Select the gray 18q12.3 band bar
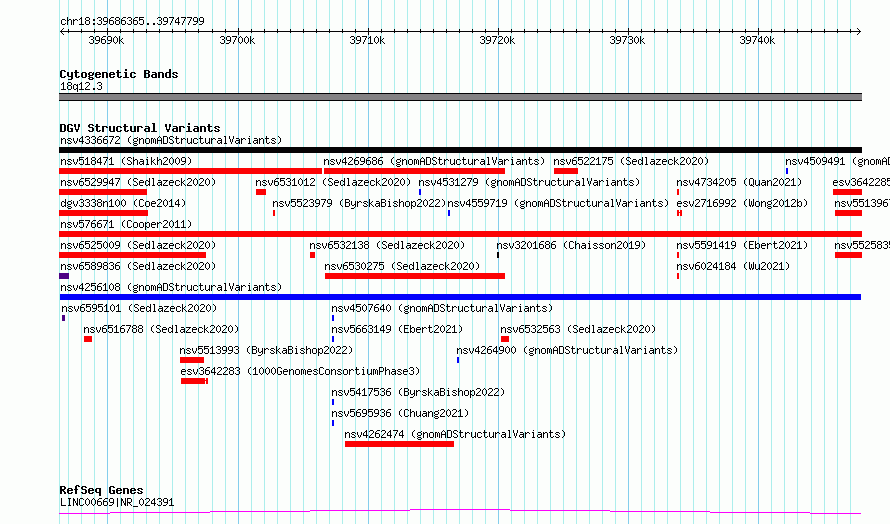The image size is (890, 524). (x=460, y=97)
